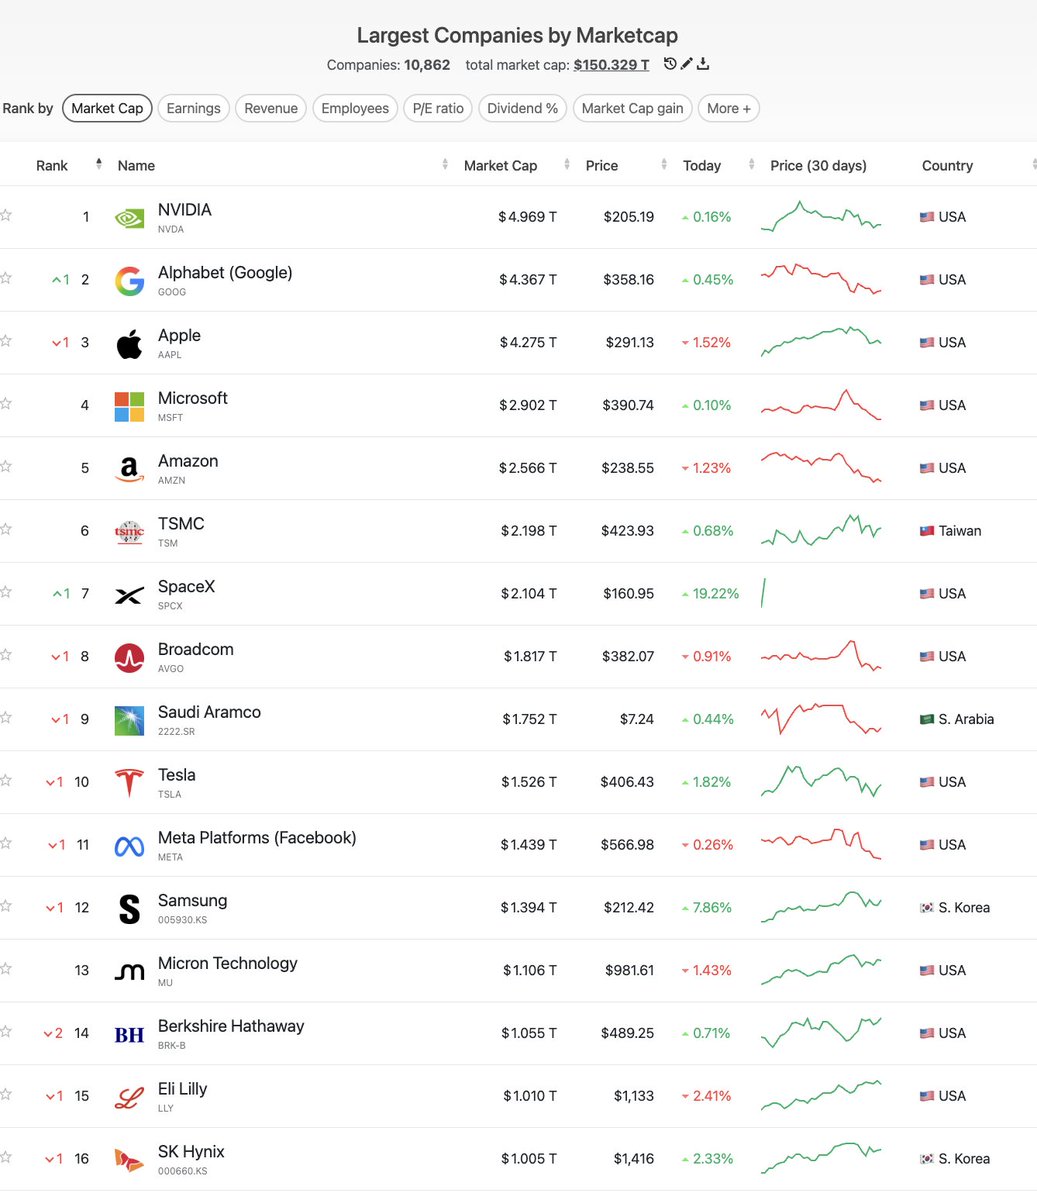Viewport: 1037px width, 1200px height.
Task: Click the Micron Technology logo icon
Action: coord(129,972)
